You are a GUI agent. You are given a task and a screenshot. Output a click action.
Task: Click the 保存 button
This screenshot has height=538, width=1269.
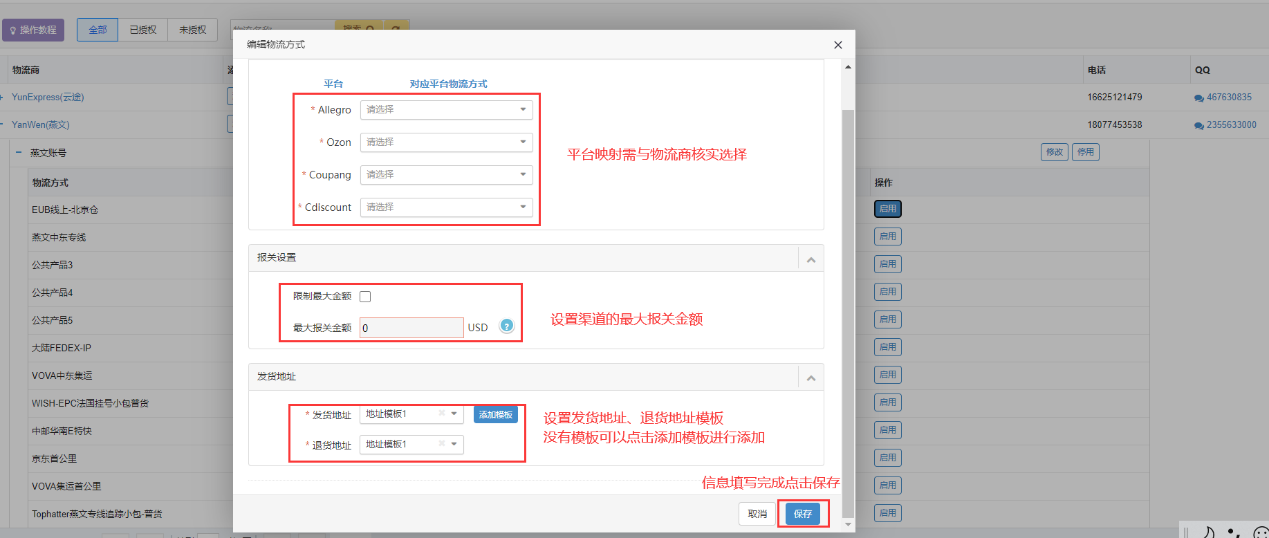(x=802, y=513)
